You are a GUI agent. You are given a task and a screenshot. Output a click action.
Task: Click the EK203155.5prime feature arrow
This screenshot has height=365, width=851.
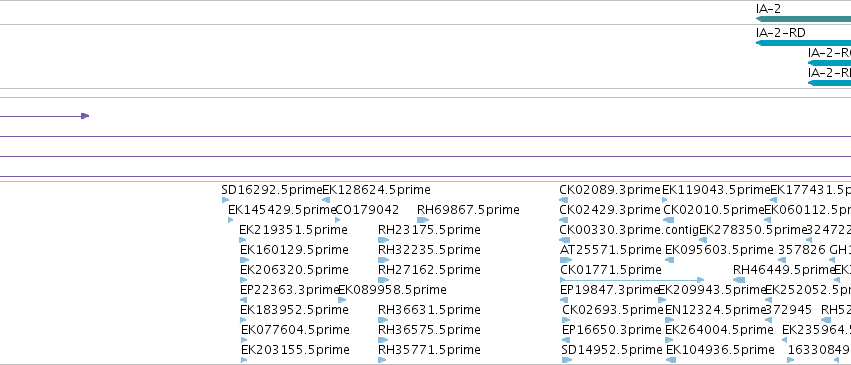coord(244,361)
